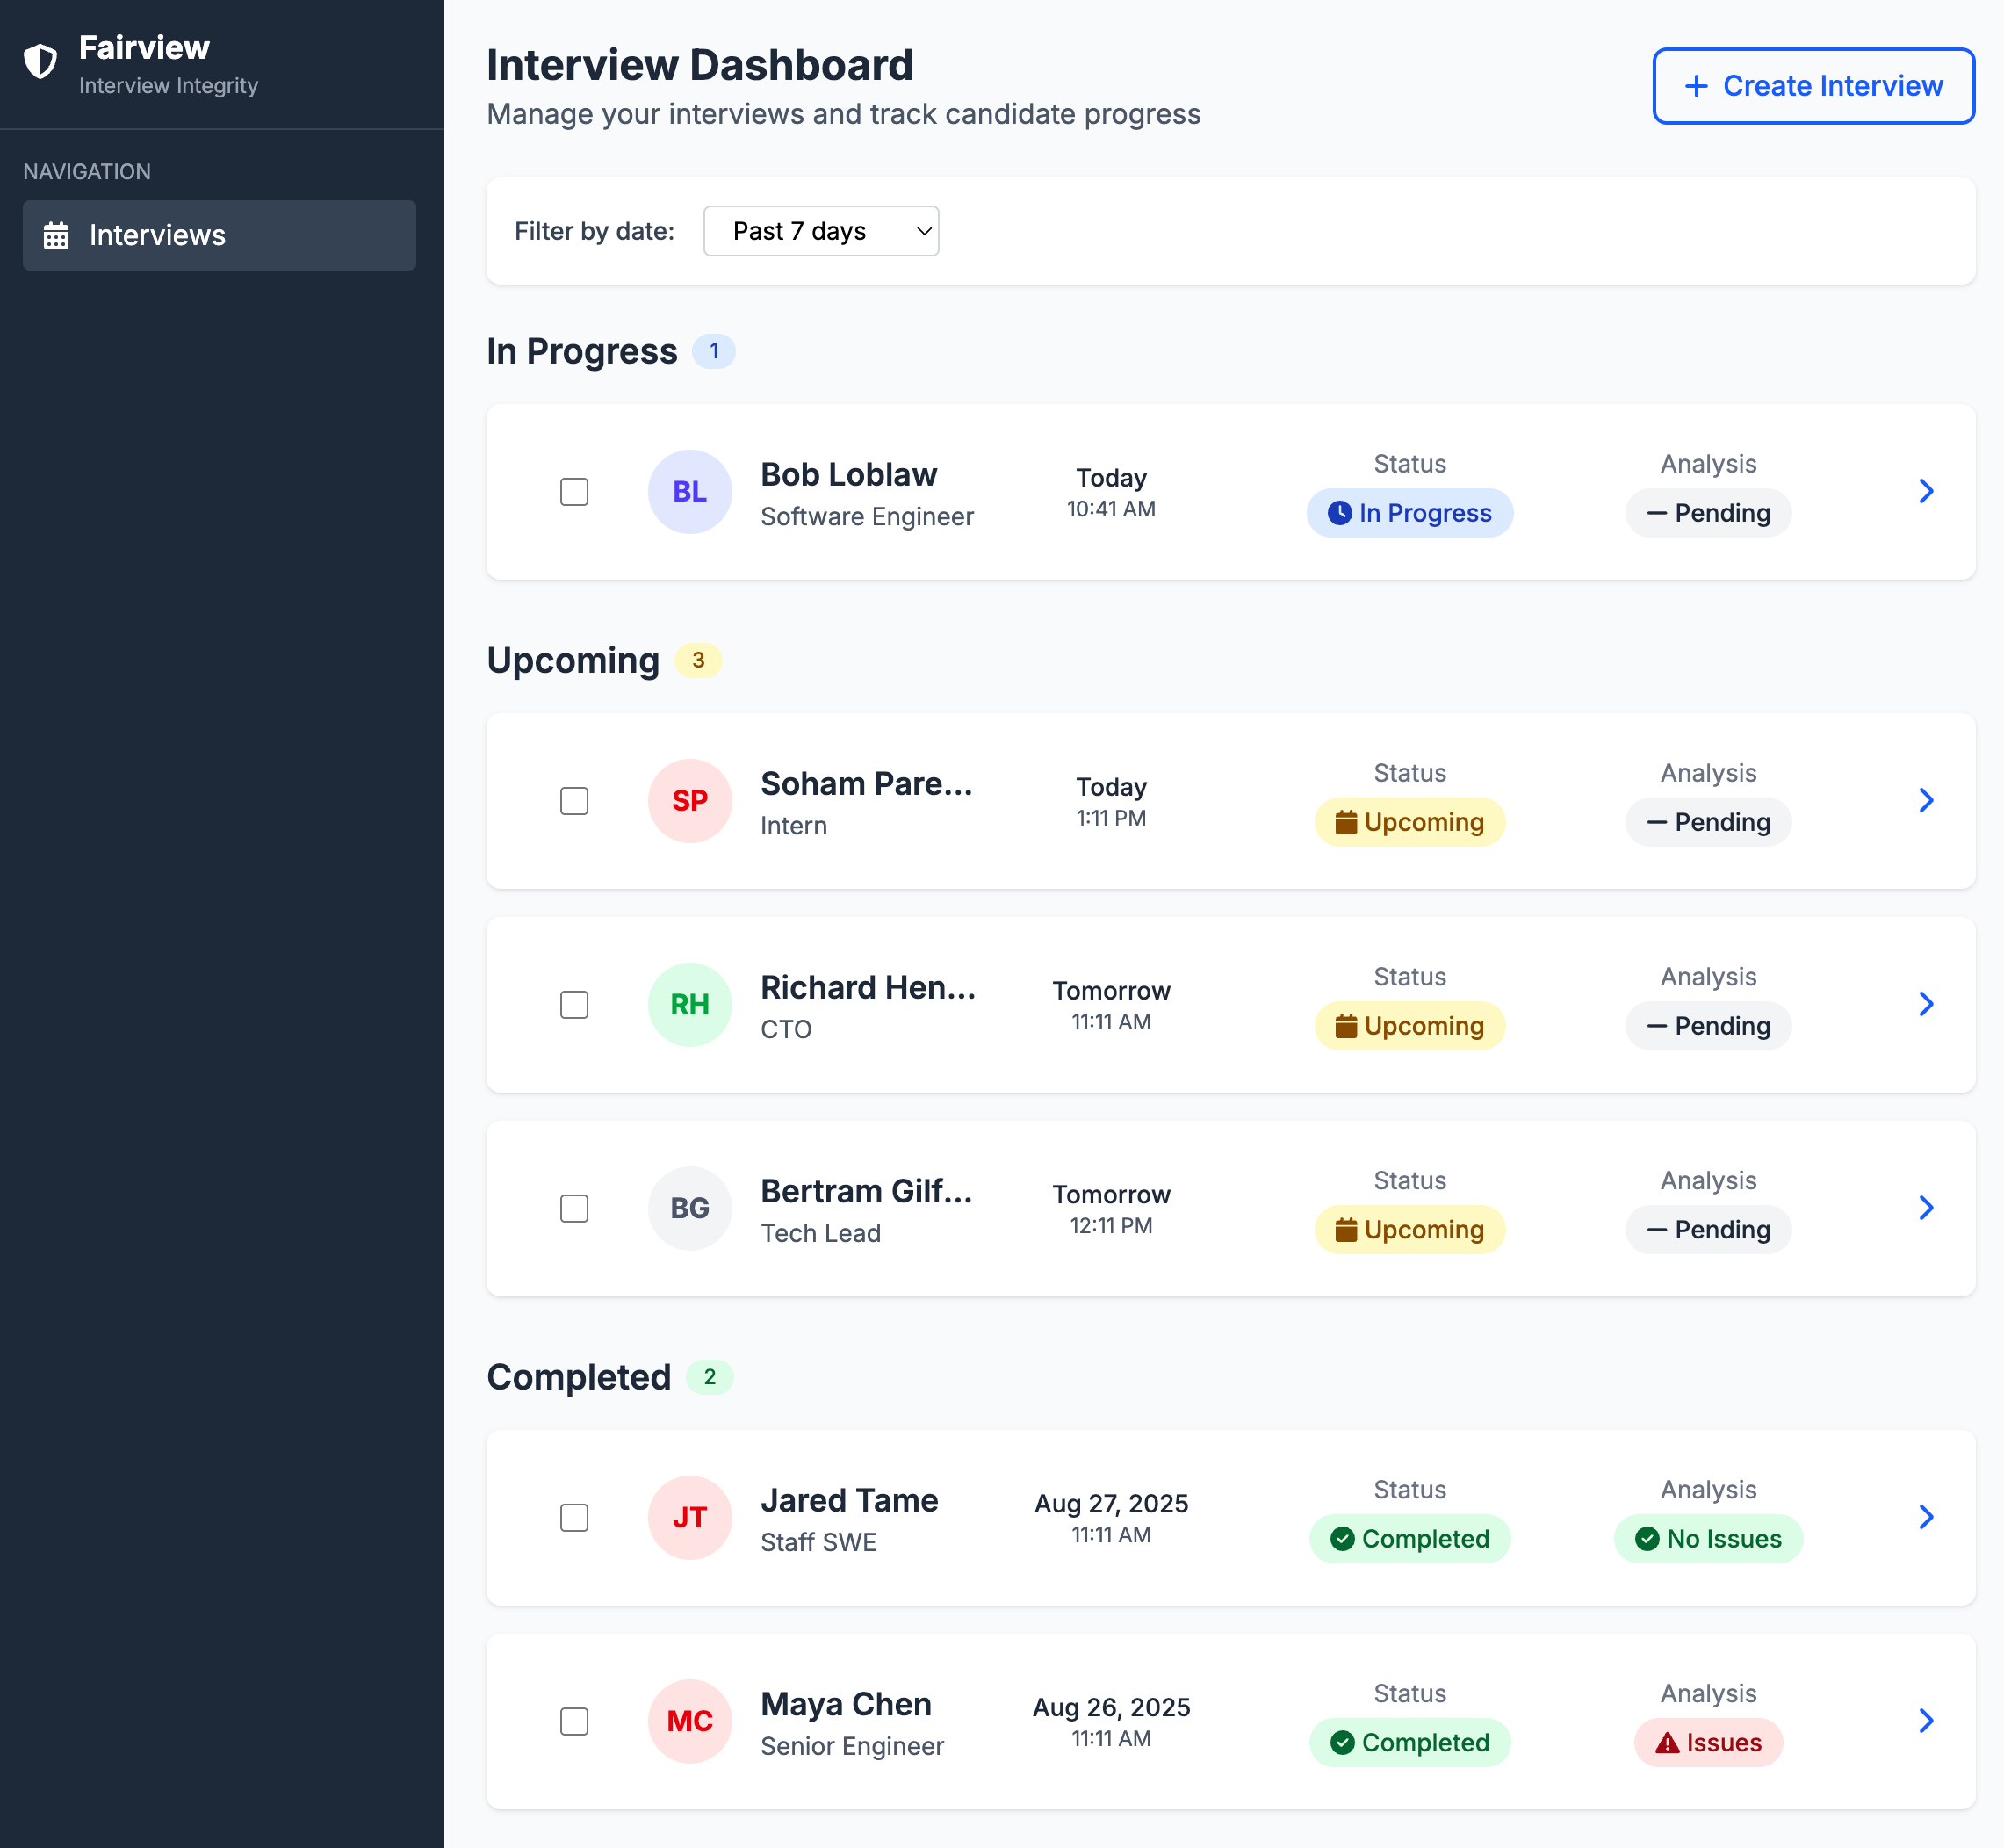This screenshot has height=1848, width=2004.
Task: Go to Interviews in the navigation
Action: tap(219, 235)
